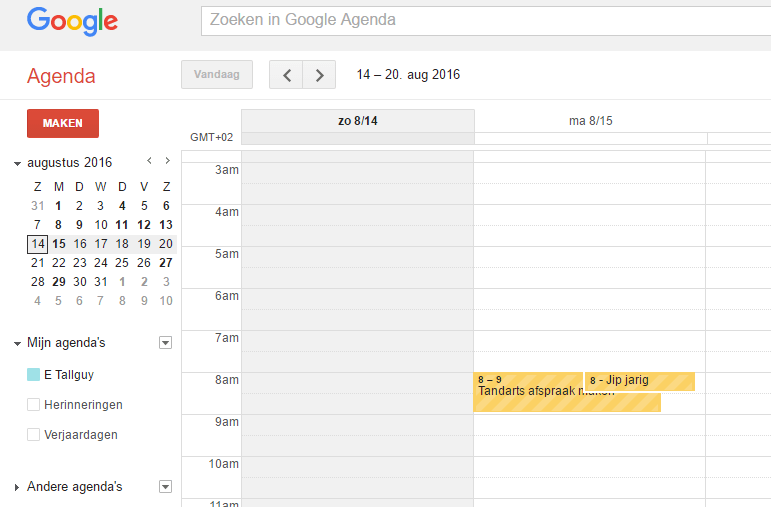Enable the Herinneringen calendar

coord(33,405)
